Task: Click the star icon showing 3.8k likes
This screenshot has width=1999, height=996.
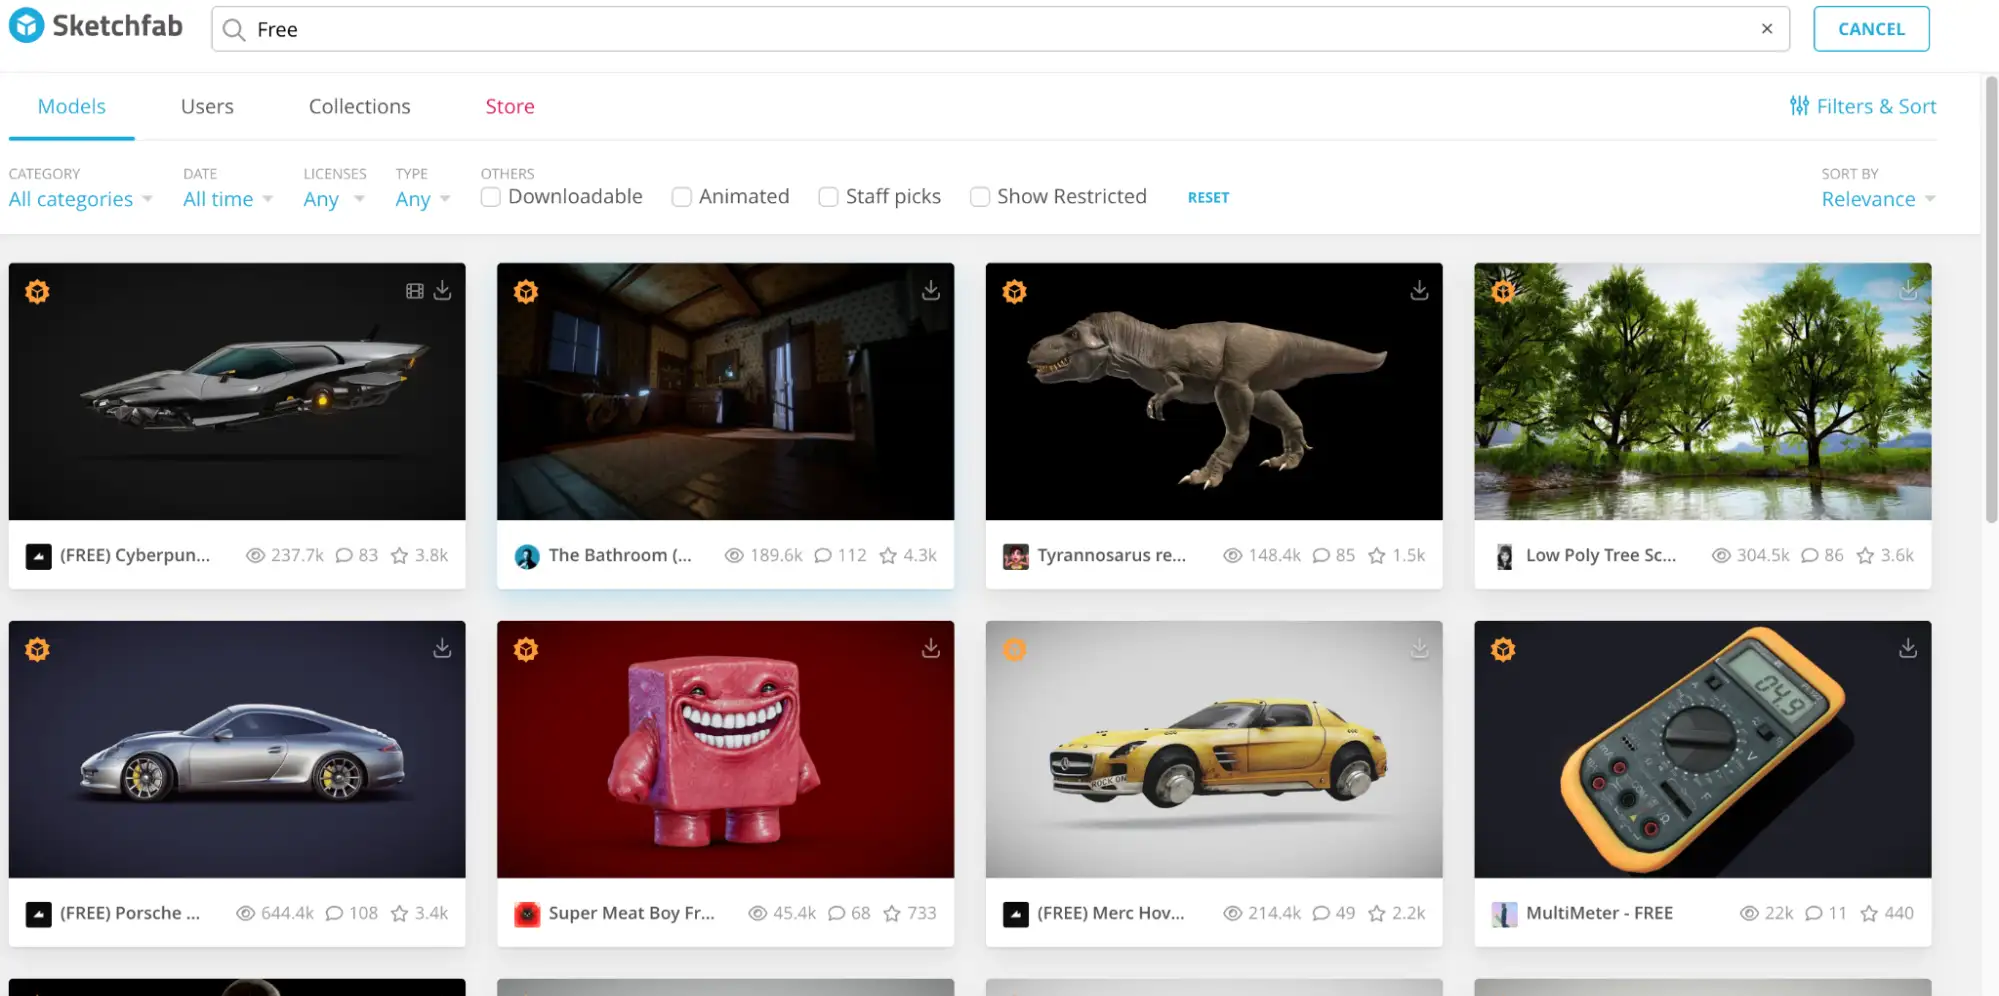Action: [399, 555]
